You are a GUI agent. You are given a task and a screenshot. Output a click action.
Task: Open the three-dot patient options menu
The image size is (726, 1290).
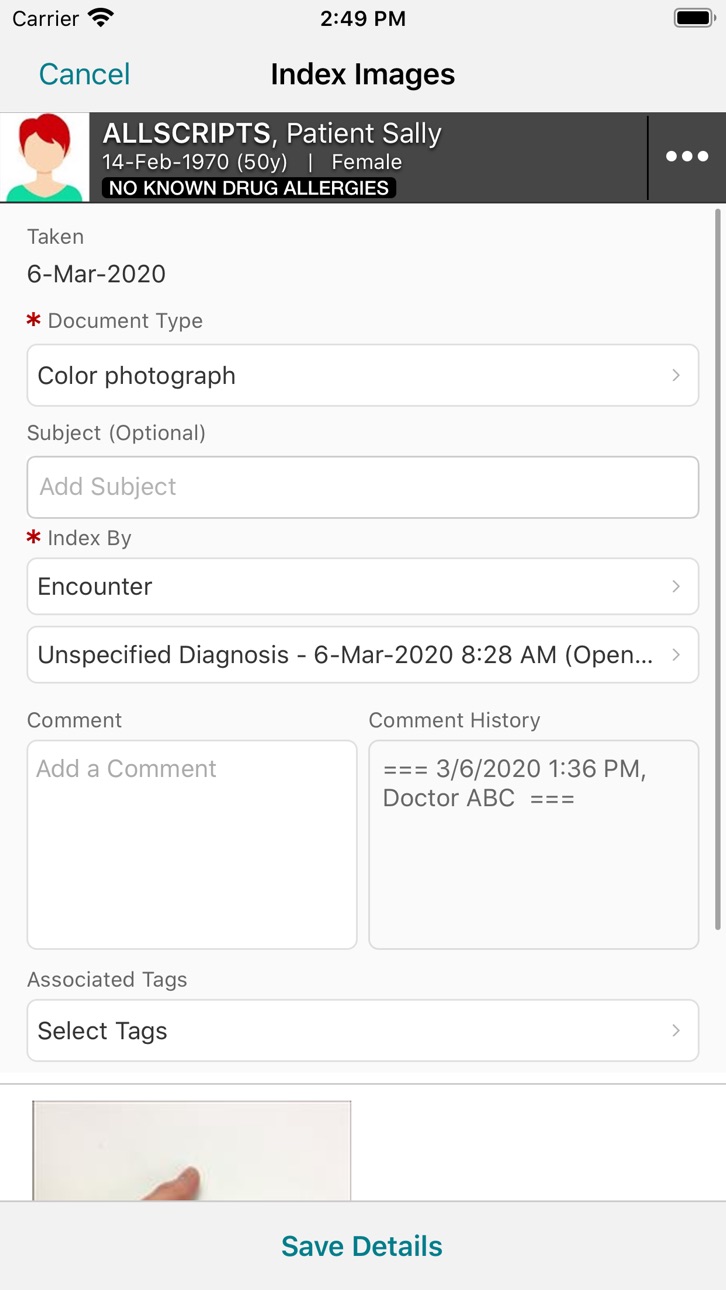pyautogui.click(x=687, y=157)
